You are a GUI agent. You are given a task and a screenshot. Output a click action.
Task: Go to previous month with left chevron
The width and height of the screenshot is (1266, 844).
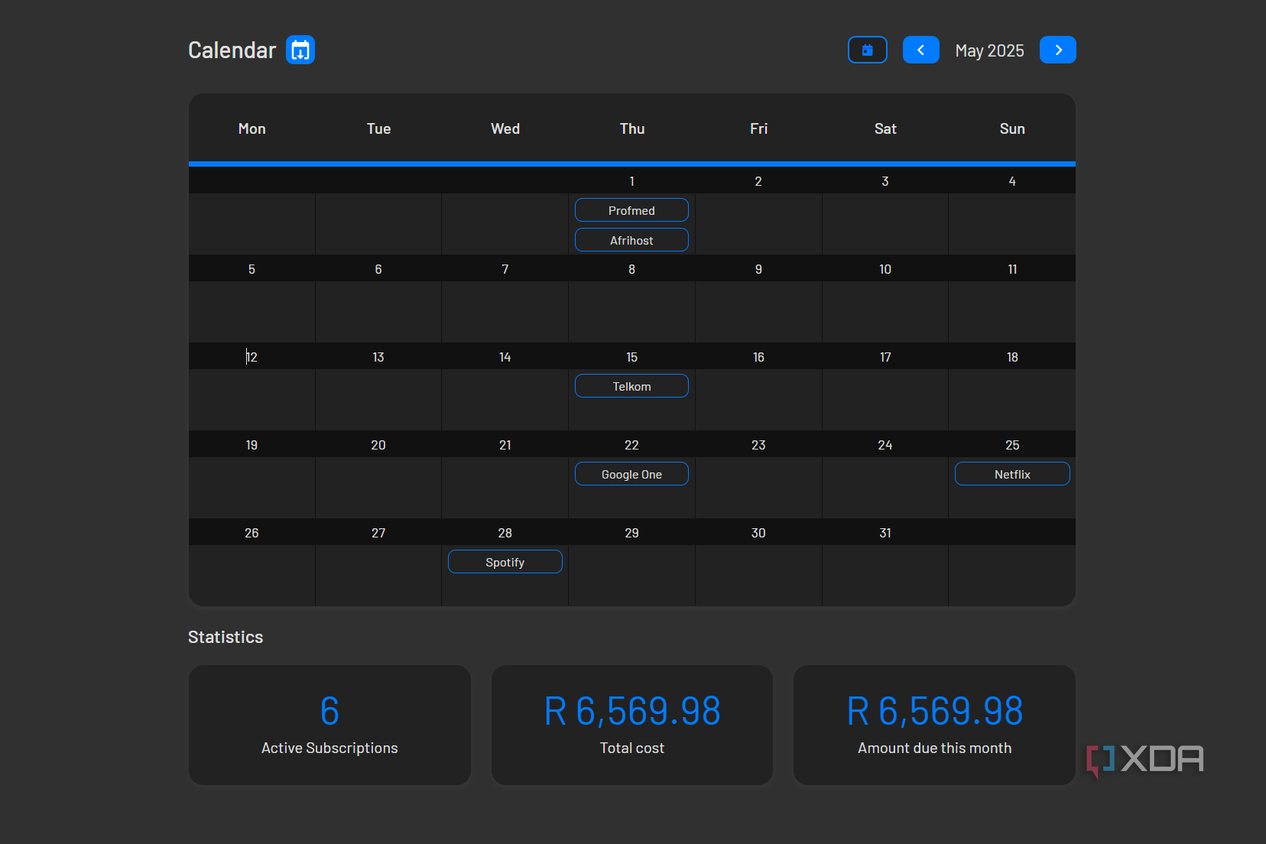[x=921, y=50]
